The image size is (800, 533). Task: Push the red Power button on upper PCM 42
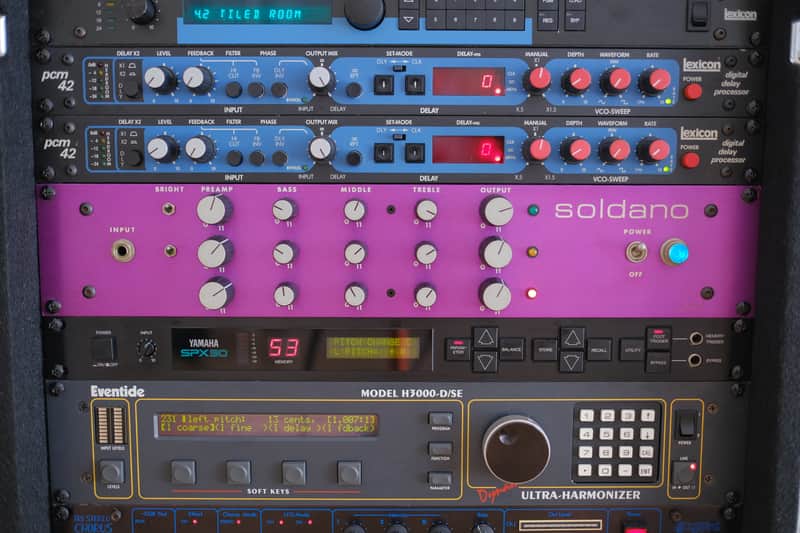(x=693, y=91)
